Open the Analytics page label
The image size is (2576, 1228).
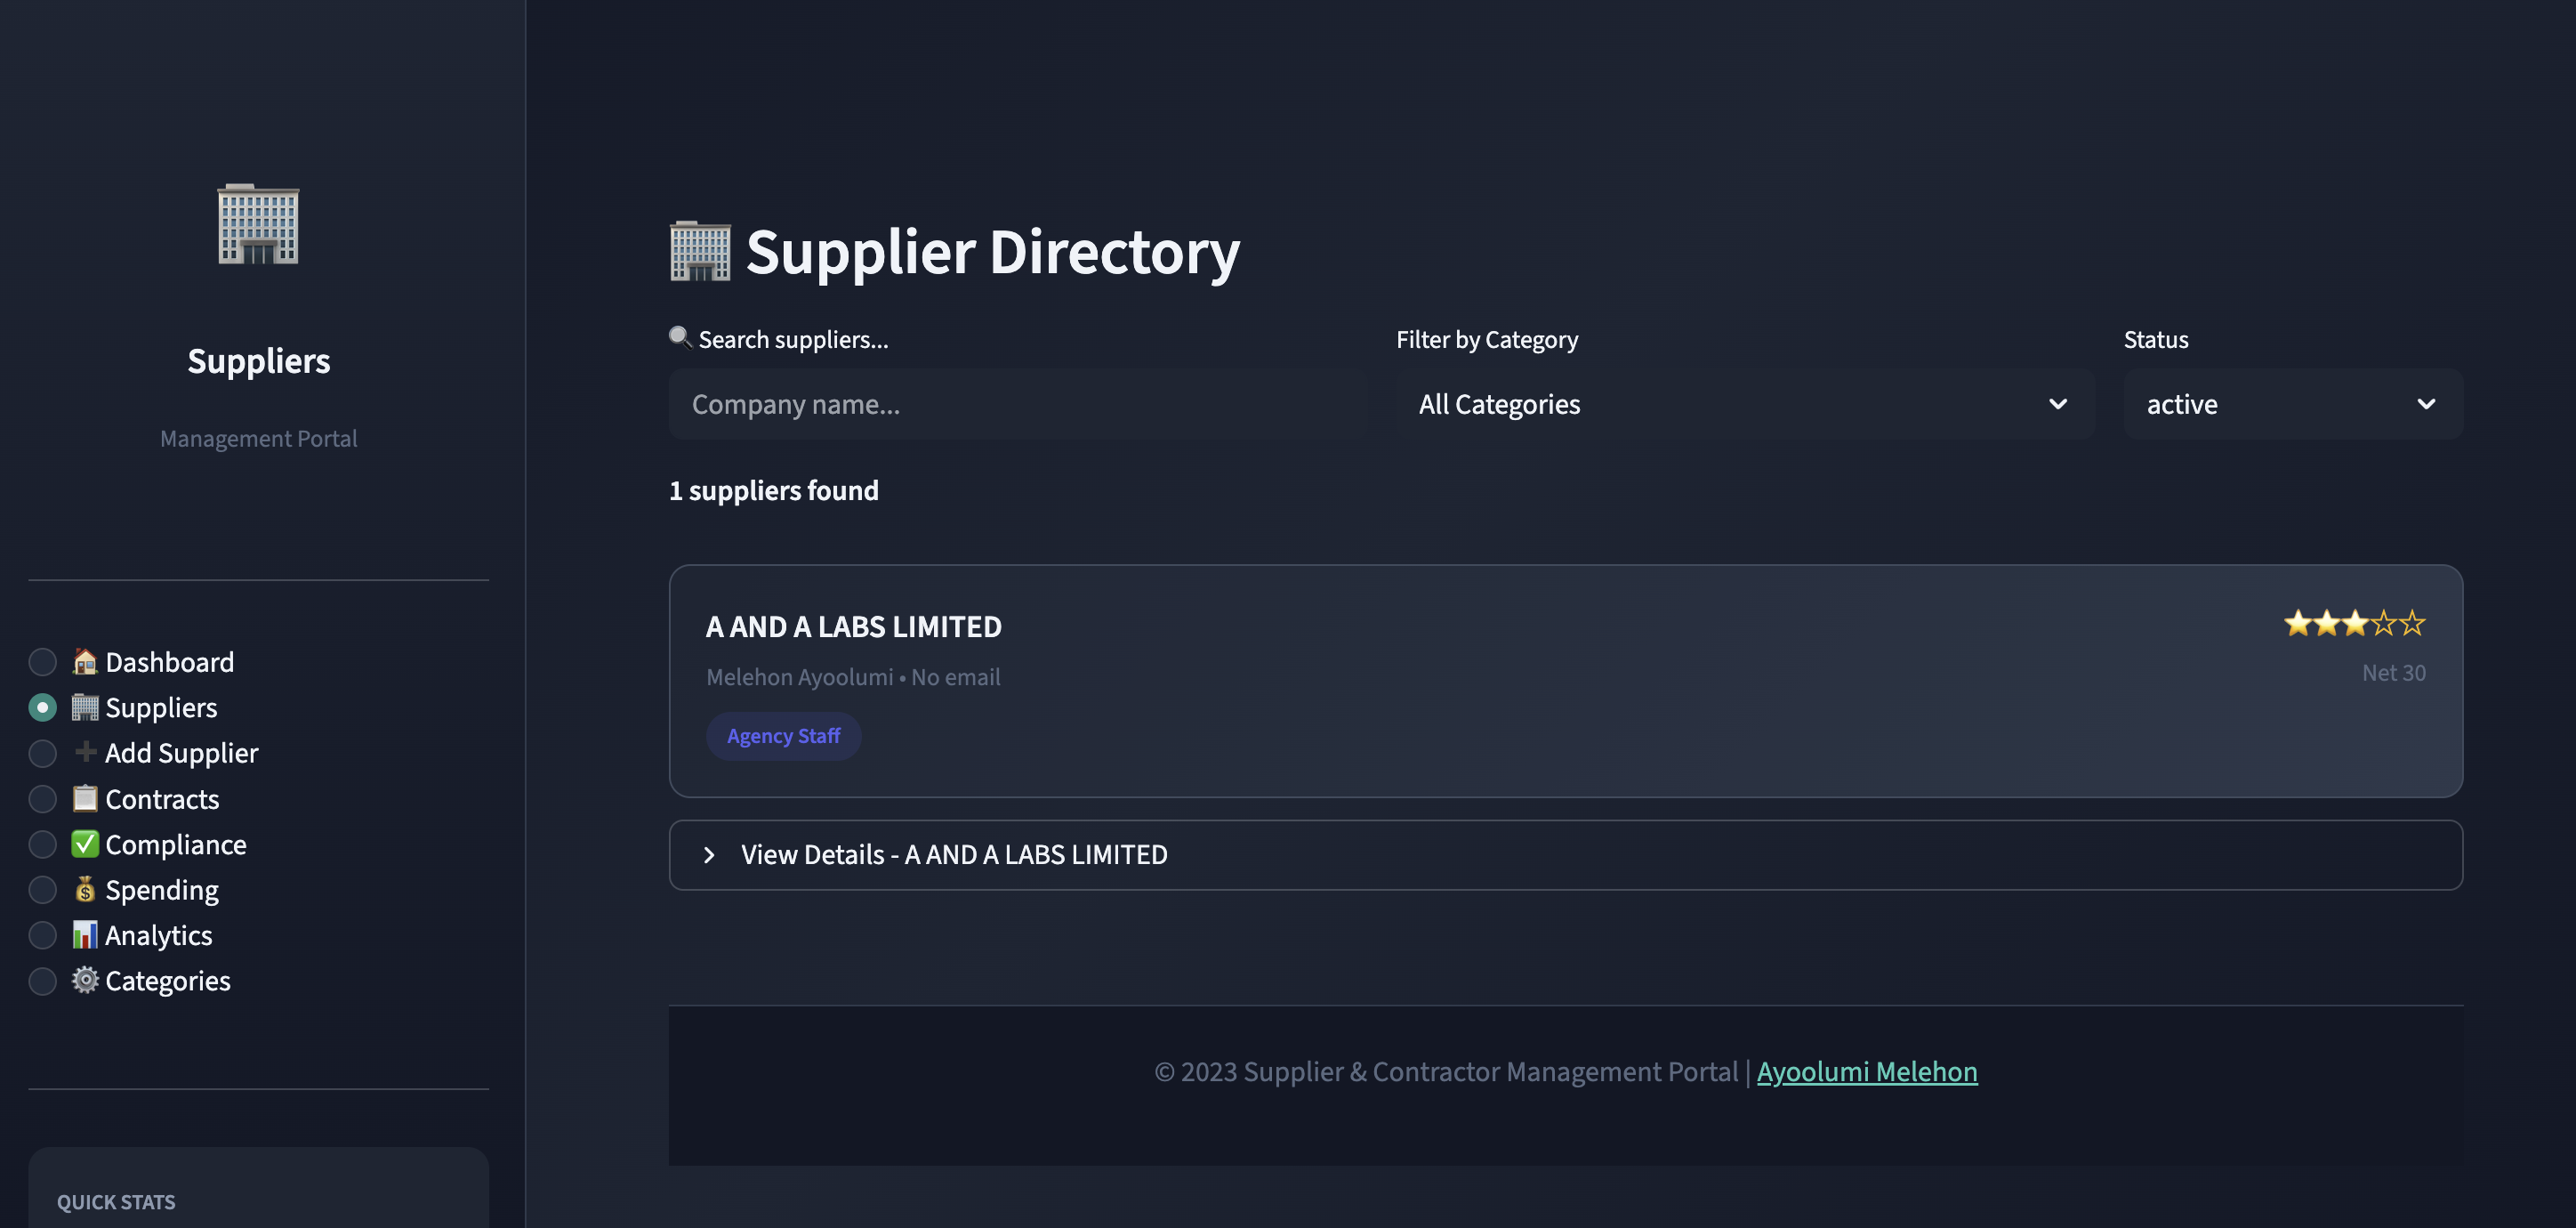(x=158, y=936)
